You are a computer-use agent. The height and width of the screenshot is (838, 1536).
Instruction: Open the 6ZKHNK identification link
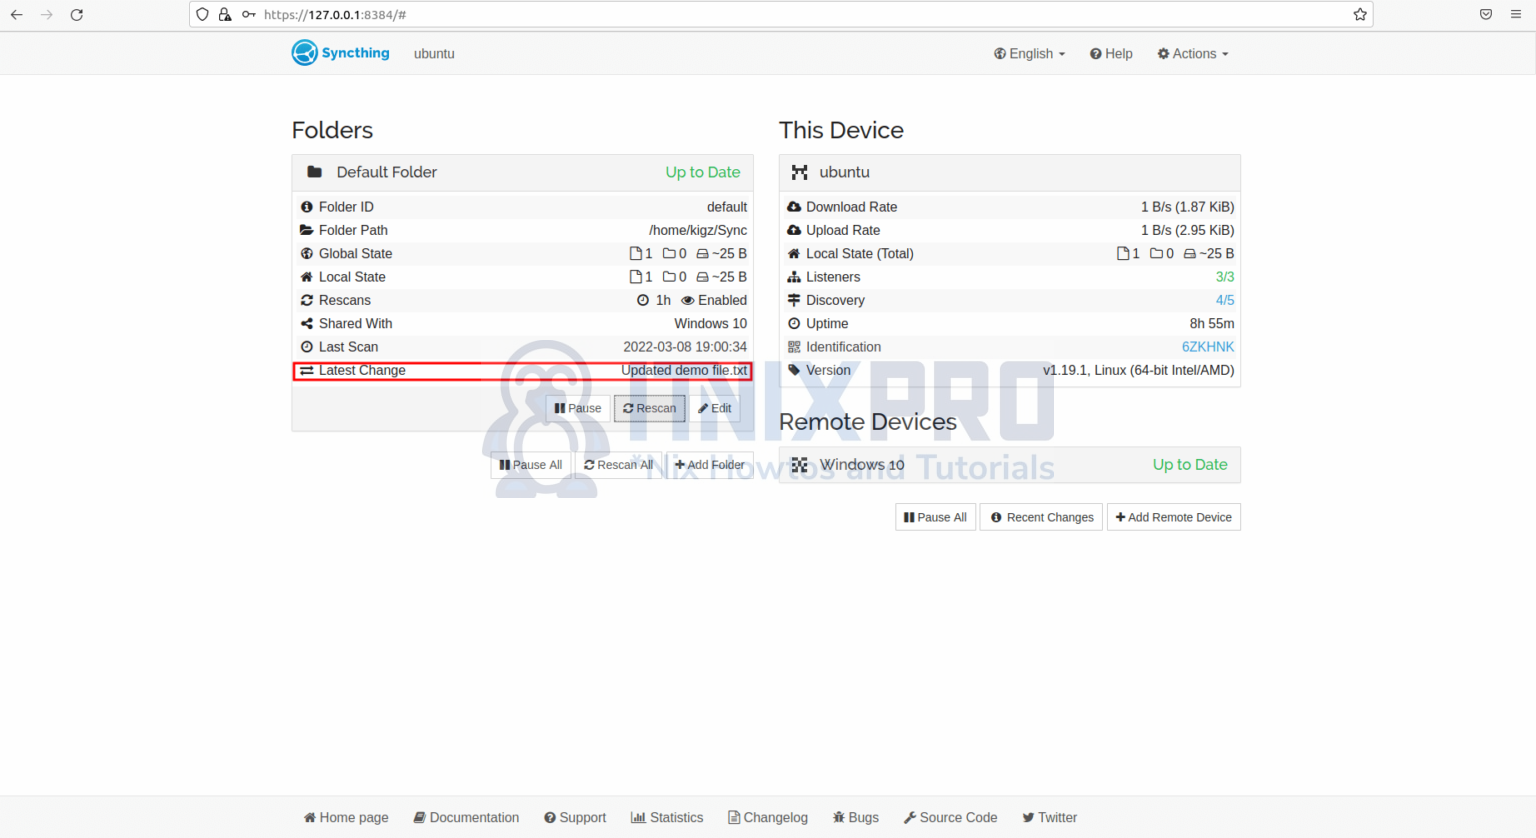[1208, 347]
